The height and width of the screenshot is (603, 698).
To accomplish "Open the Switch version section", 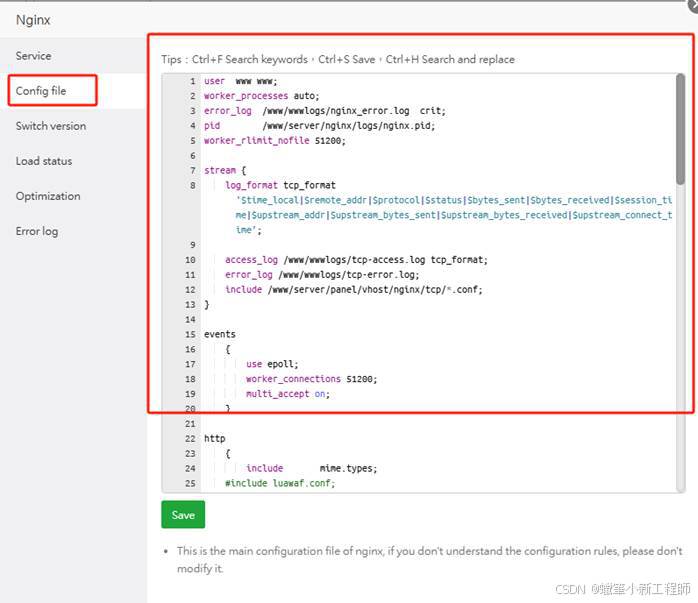I will coord(51,126).
